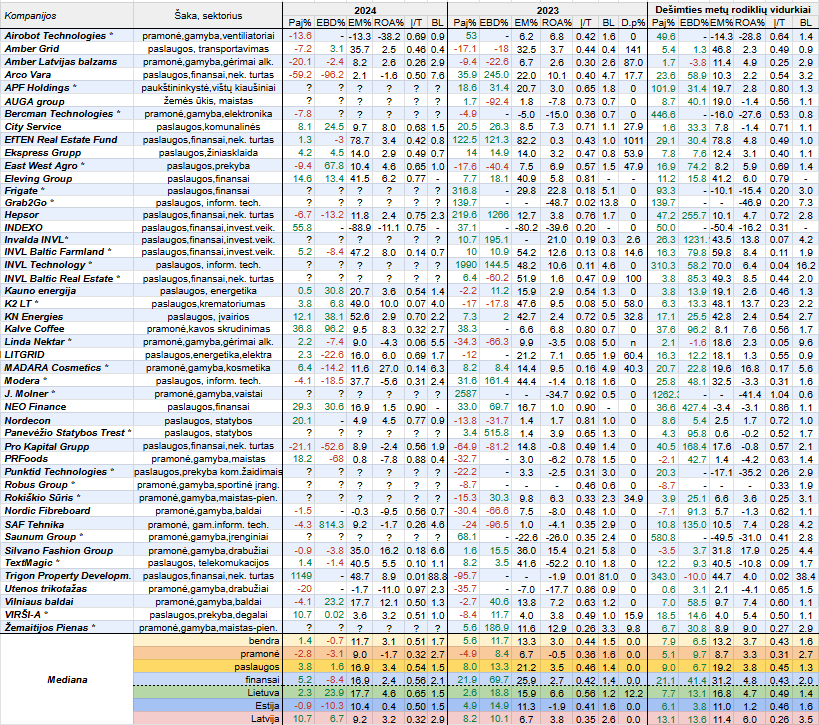
Task: Select the Trigon Property Developm. cell
Action: pyautogui.click(x=68, y=576)
